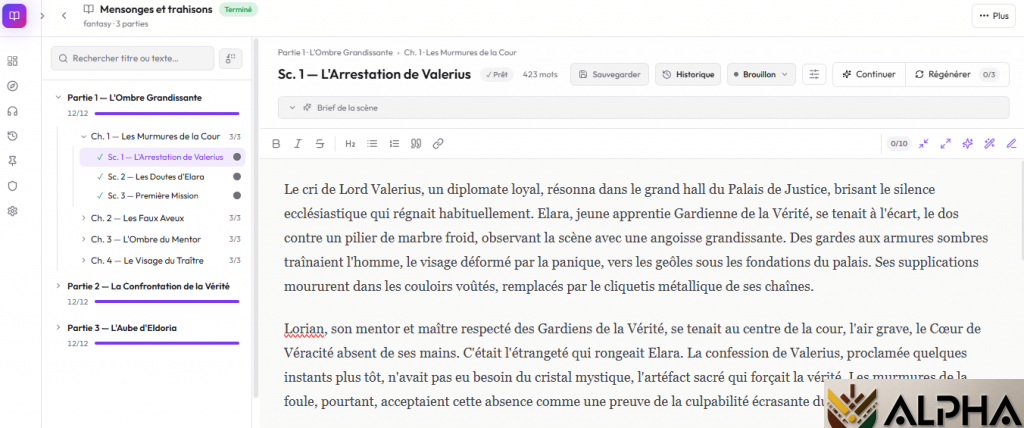
Task: Expand Partie 3 — L'Aube d'Eldoria
Action: tap(59, 328)
